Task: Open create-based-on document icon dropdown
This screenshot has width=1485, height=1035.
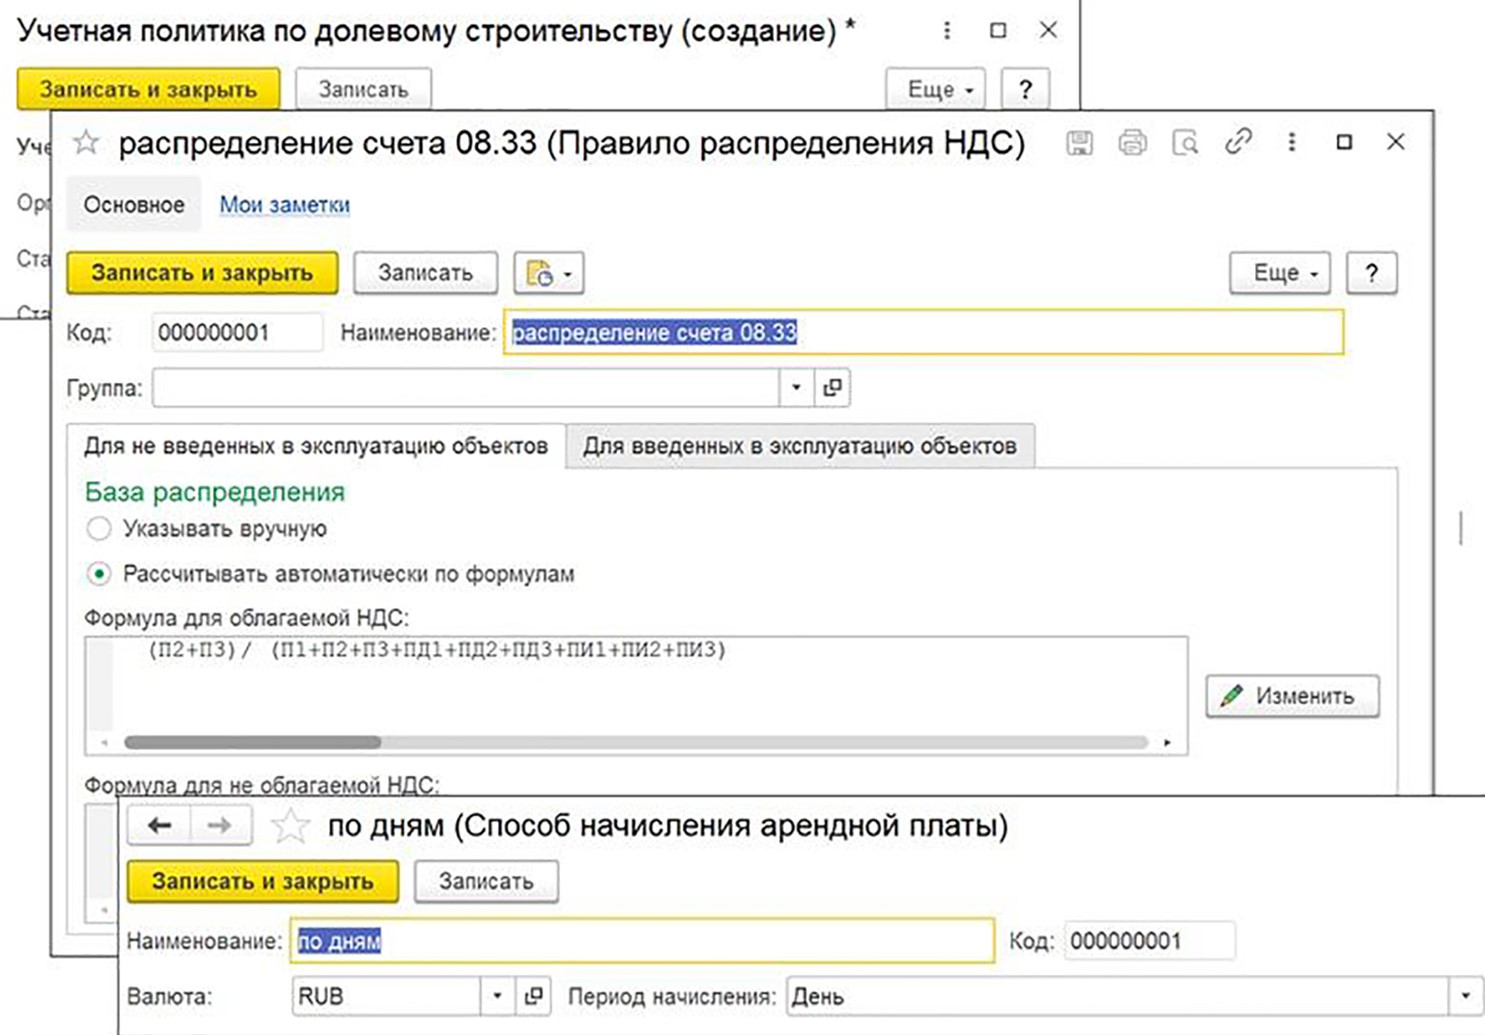Action: pyautogui.click(x=549, y=273)
